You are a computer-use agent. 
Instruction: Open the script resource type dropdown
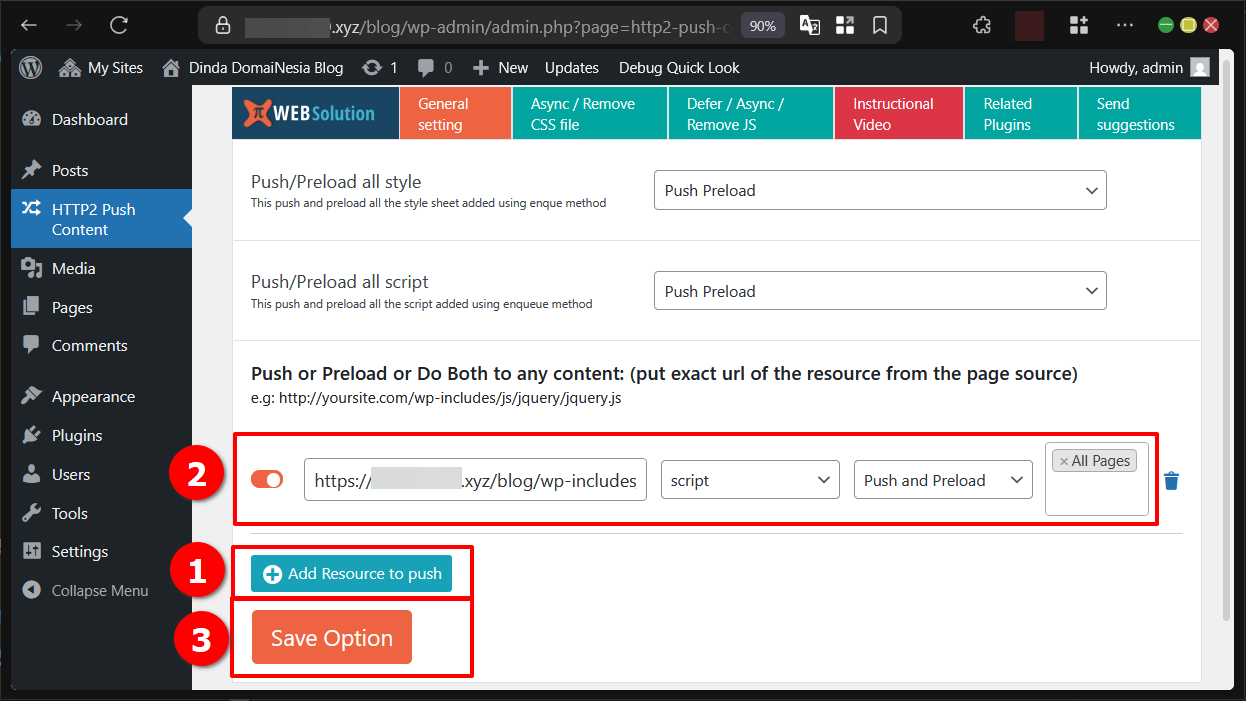(x=749, y=480)
